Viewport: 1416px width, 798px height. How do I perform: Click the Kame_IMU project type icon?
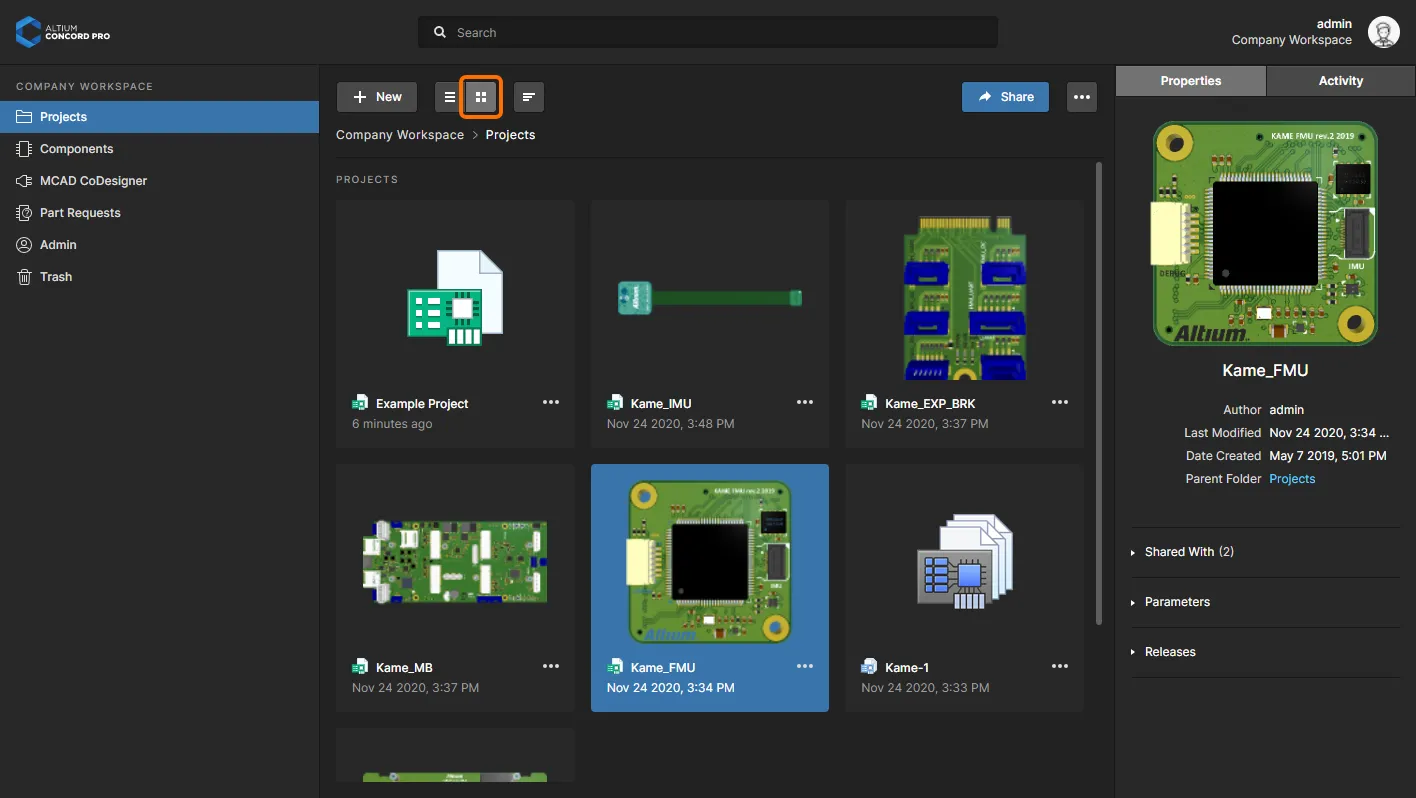pyautogui.click(x=615, y=403)
